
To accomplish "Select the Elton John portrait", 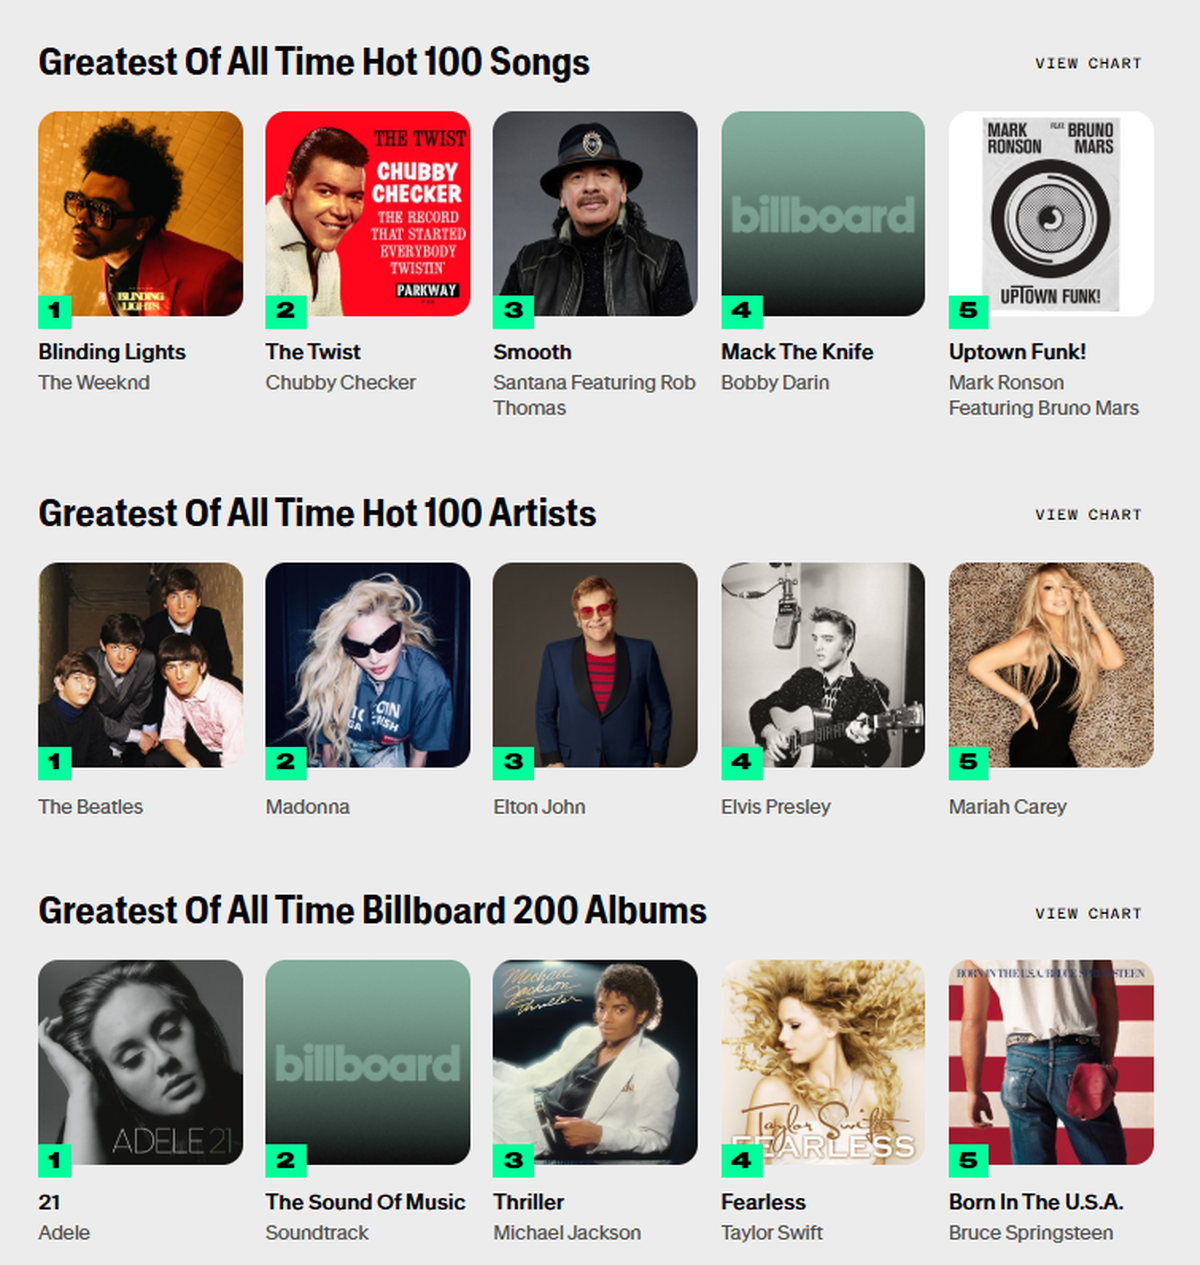I will 595,665.
